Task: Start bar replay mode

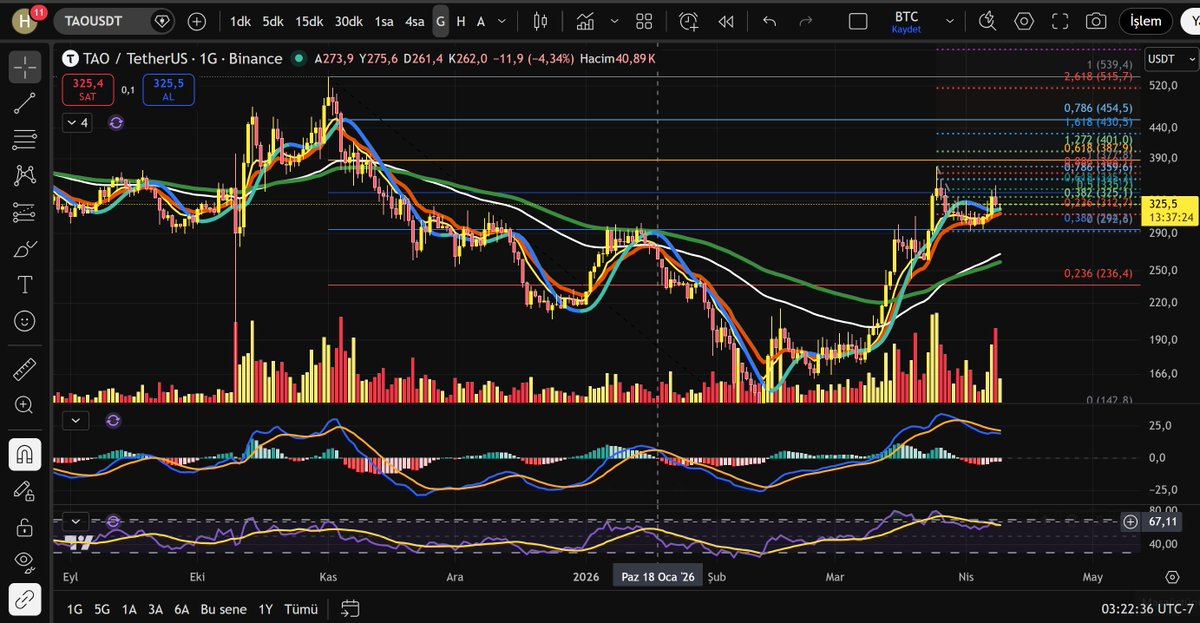Action: coord(728,21)
